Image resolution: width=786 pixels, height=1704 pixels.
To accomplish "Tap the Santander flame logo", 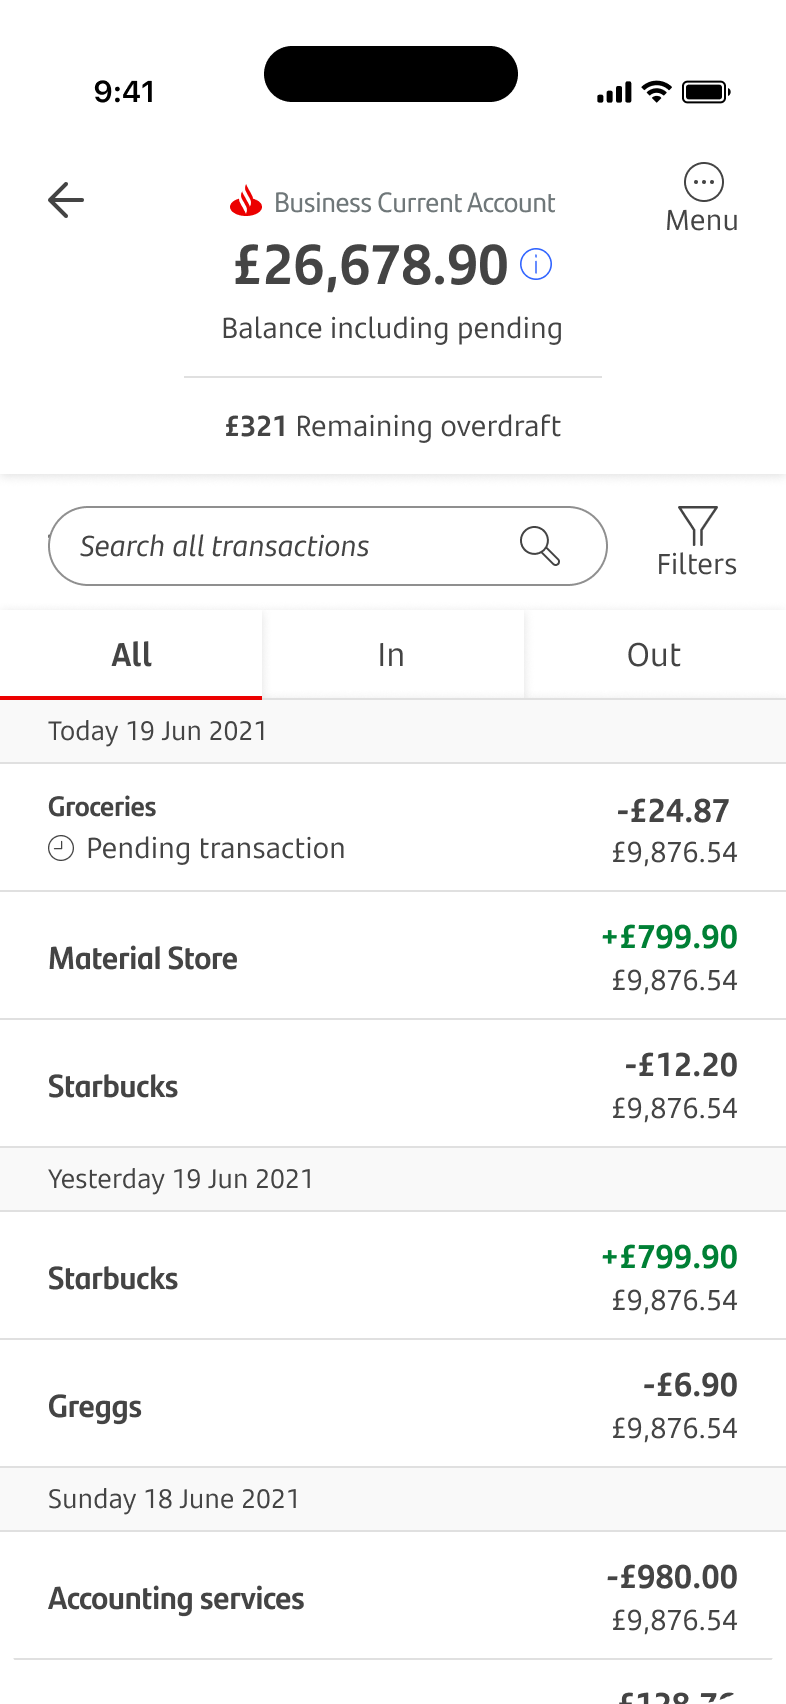I will pyautogui.click(x=246, y=202).
